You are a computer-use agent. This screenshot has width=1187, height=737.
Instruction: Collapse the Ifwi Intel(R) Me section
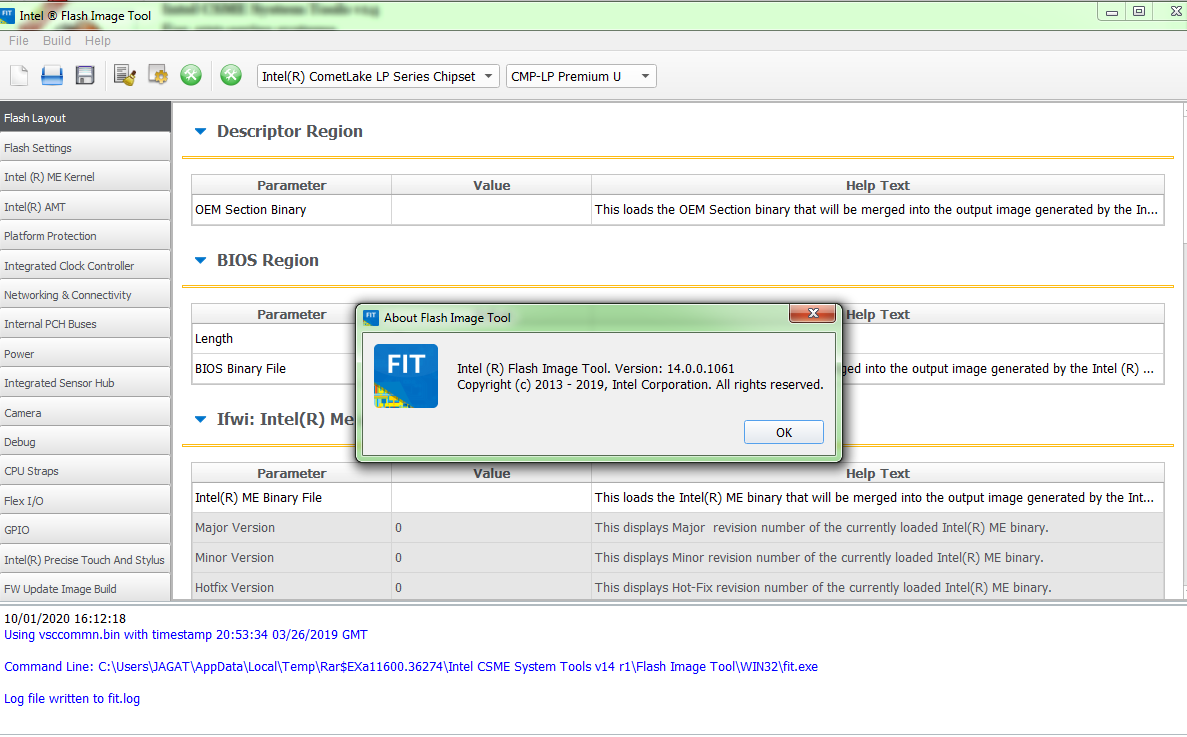coord(201,419)
